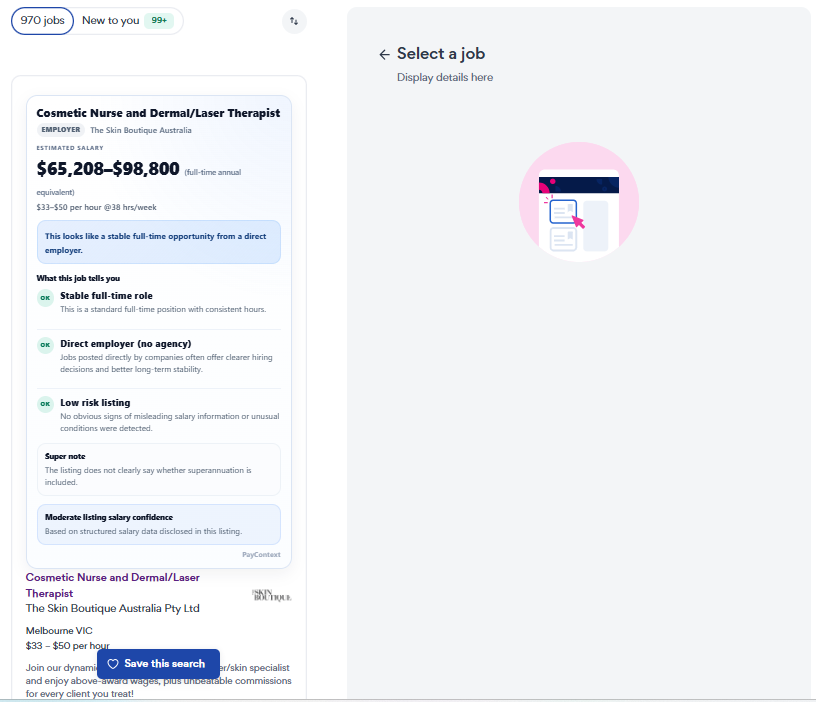Screen dimensions: 816x702
Task: Click the stable full-time opportunity summary banner
Action: click(158, 241)
